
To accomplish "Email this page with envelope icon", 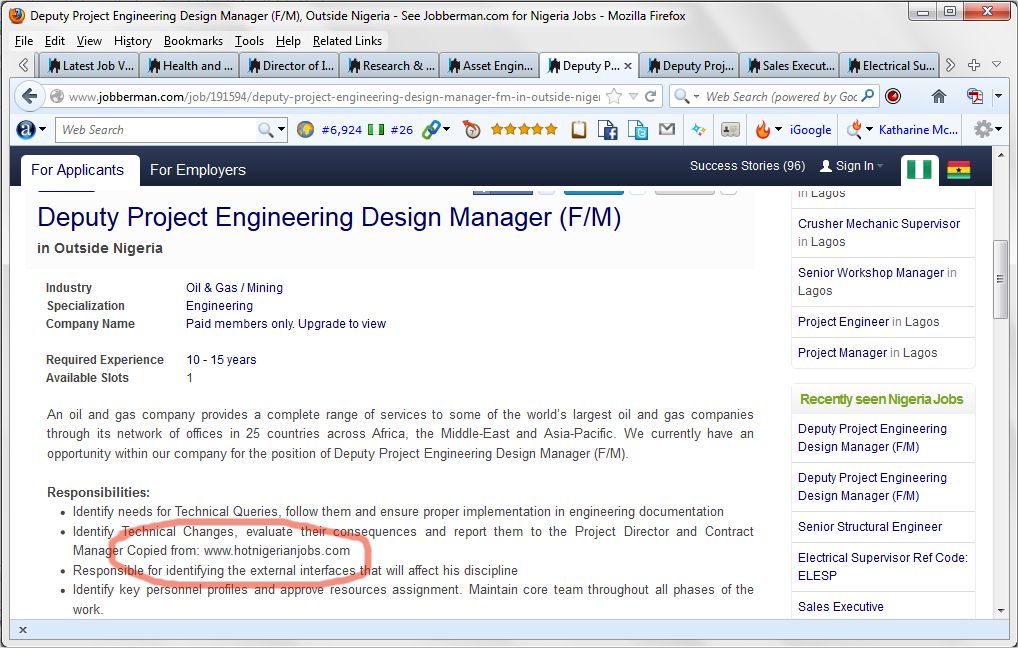I will (667, 129).
